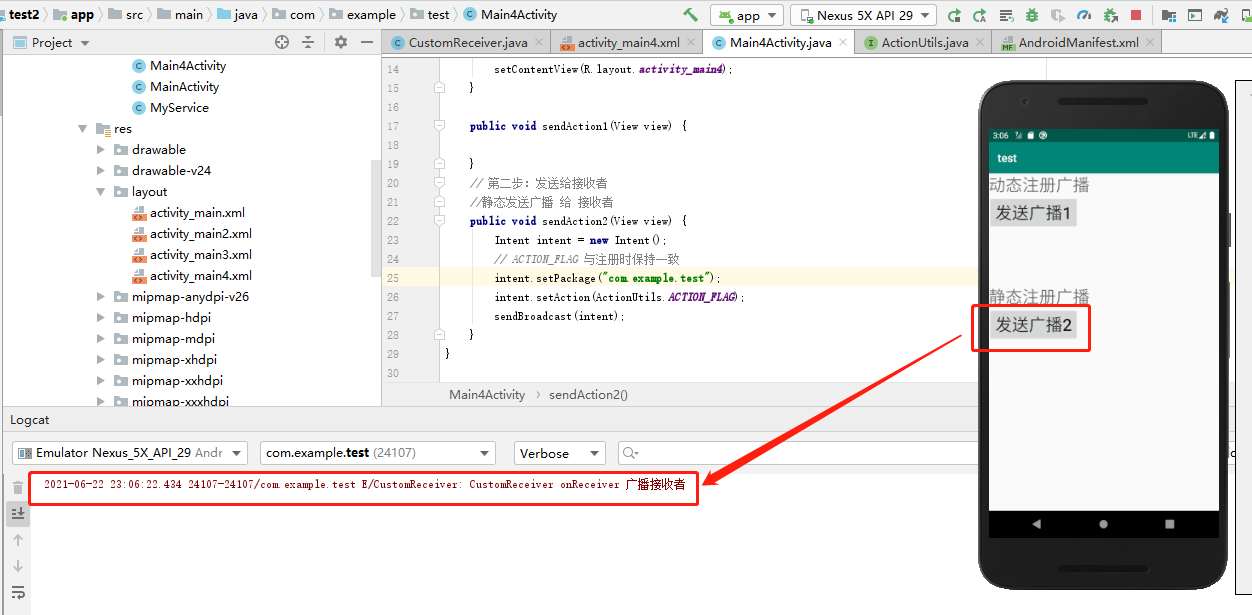The image size is (1252, 615).
Task: Sync Project with Gradle Files elephant icon
Action: point(1222,15)
